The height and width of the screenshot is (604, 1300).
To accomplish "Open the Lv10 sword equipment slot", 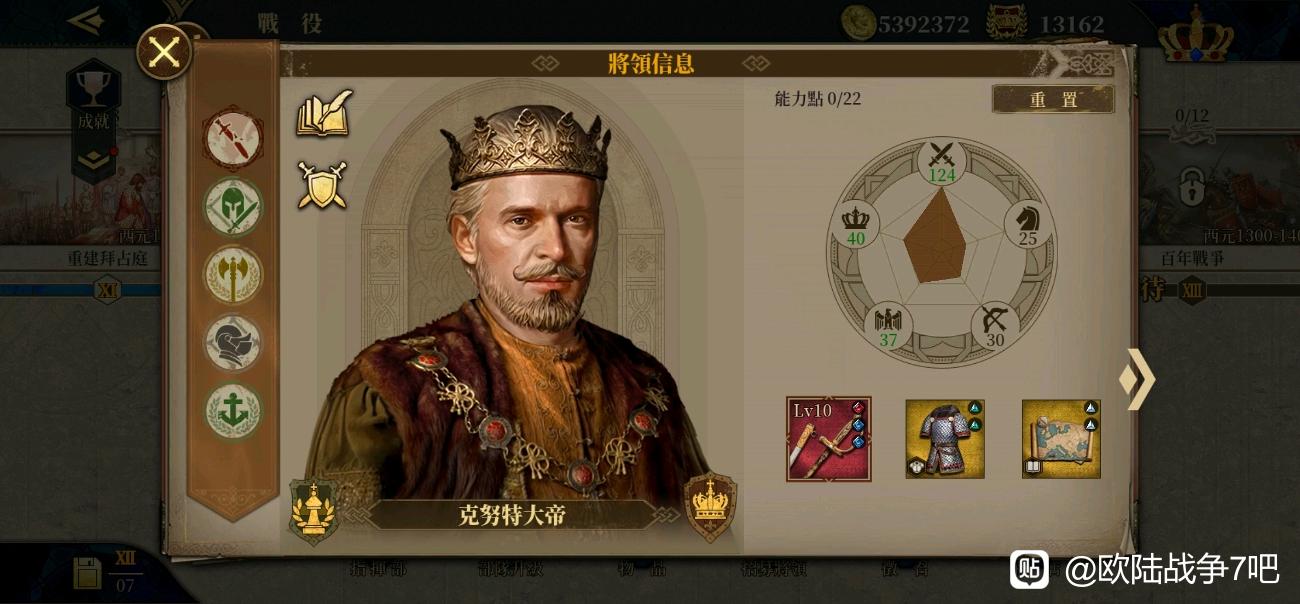I will [828, 439].
